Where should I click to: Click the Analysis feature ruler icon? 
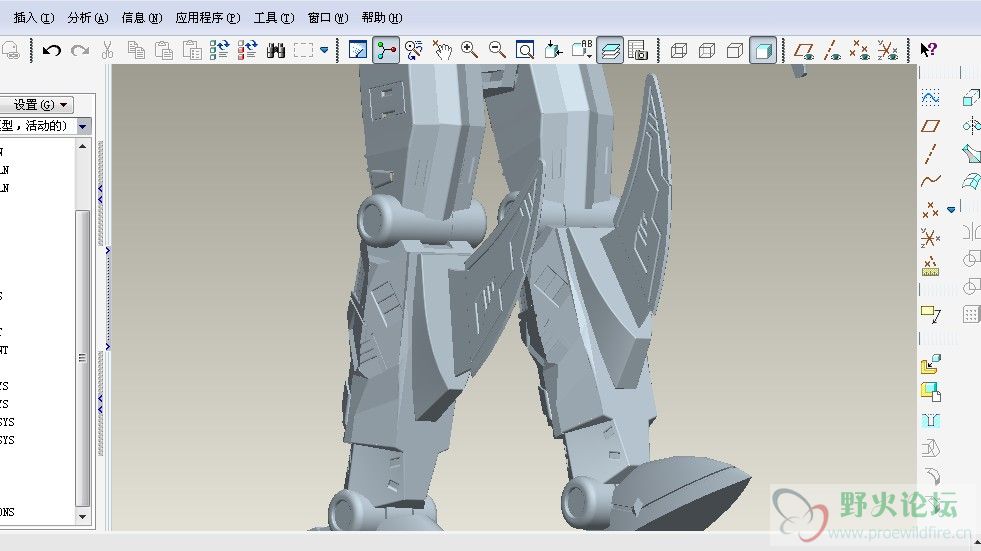[930, 266]
